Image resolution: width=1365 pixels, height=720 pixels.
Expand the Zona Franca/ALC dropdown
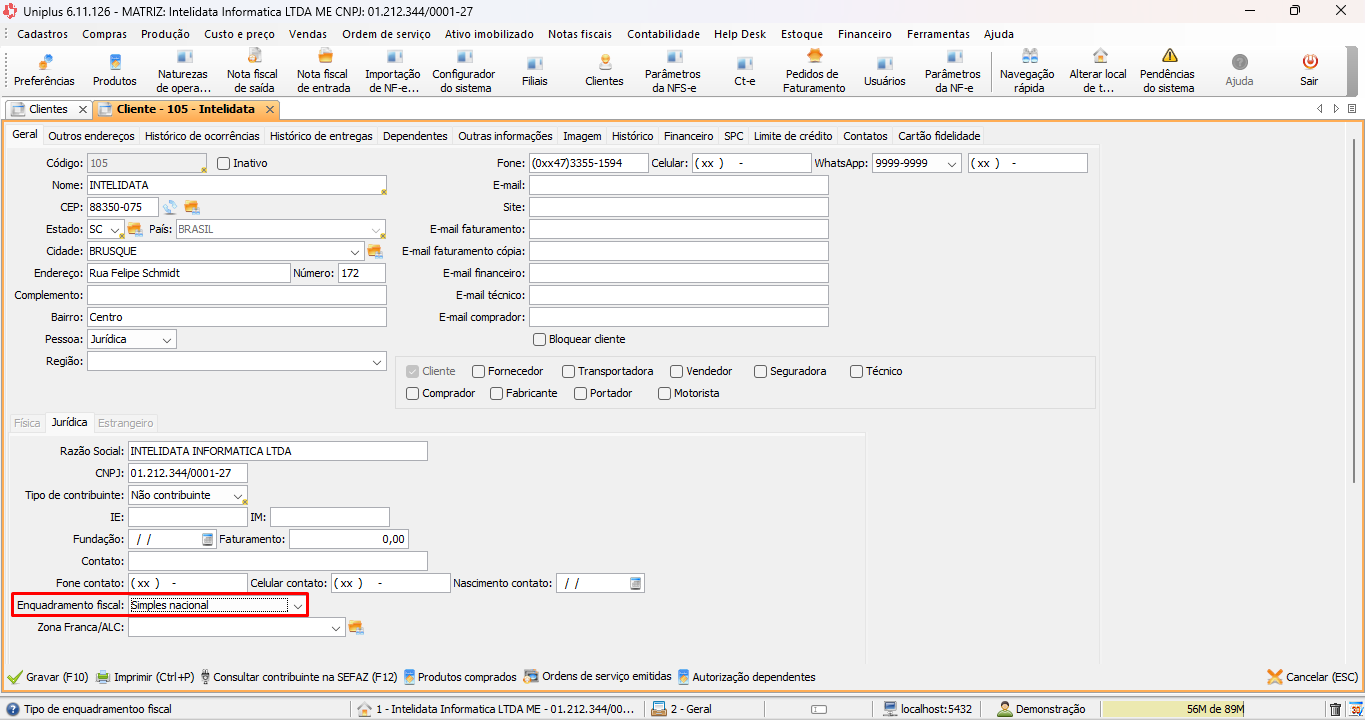point(336,627)
